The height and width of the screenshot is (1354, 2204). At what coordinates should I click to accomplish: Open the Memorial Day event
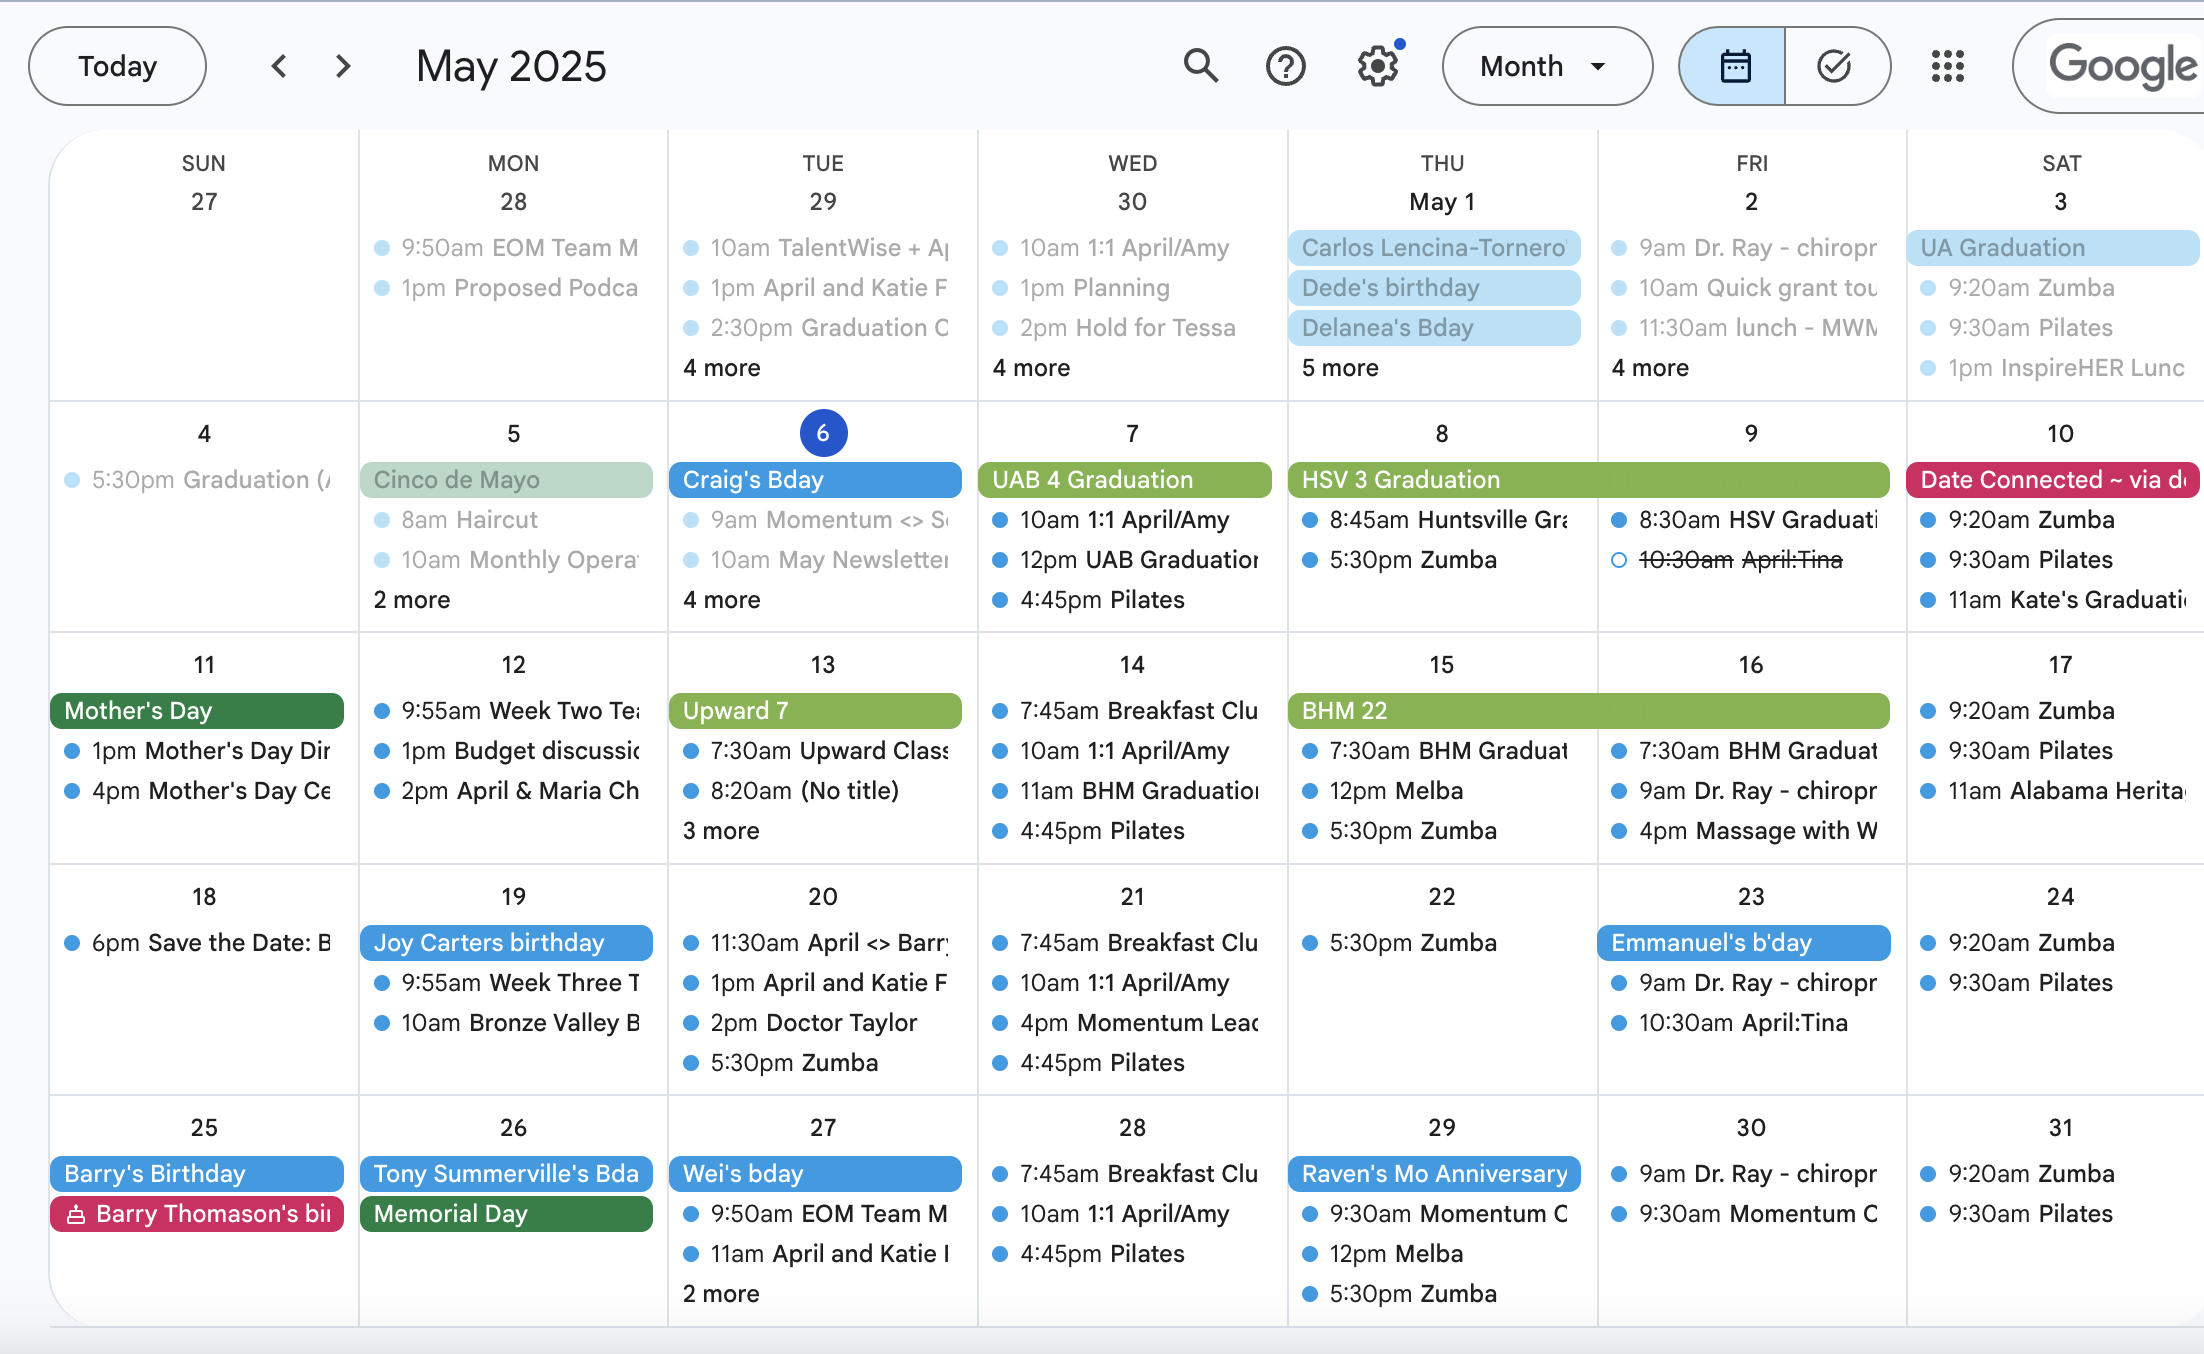click(x=505, y=1213)
